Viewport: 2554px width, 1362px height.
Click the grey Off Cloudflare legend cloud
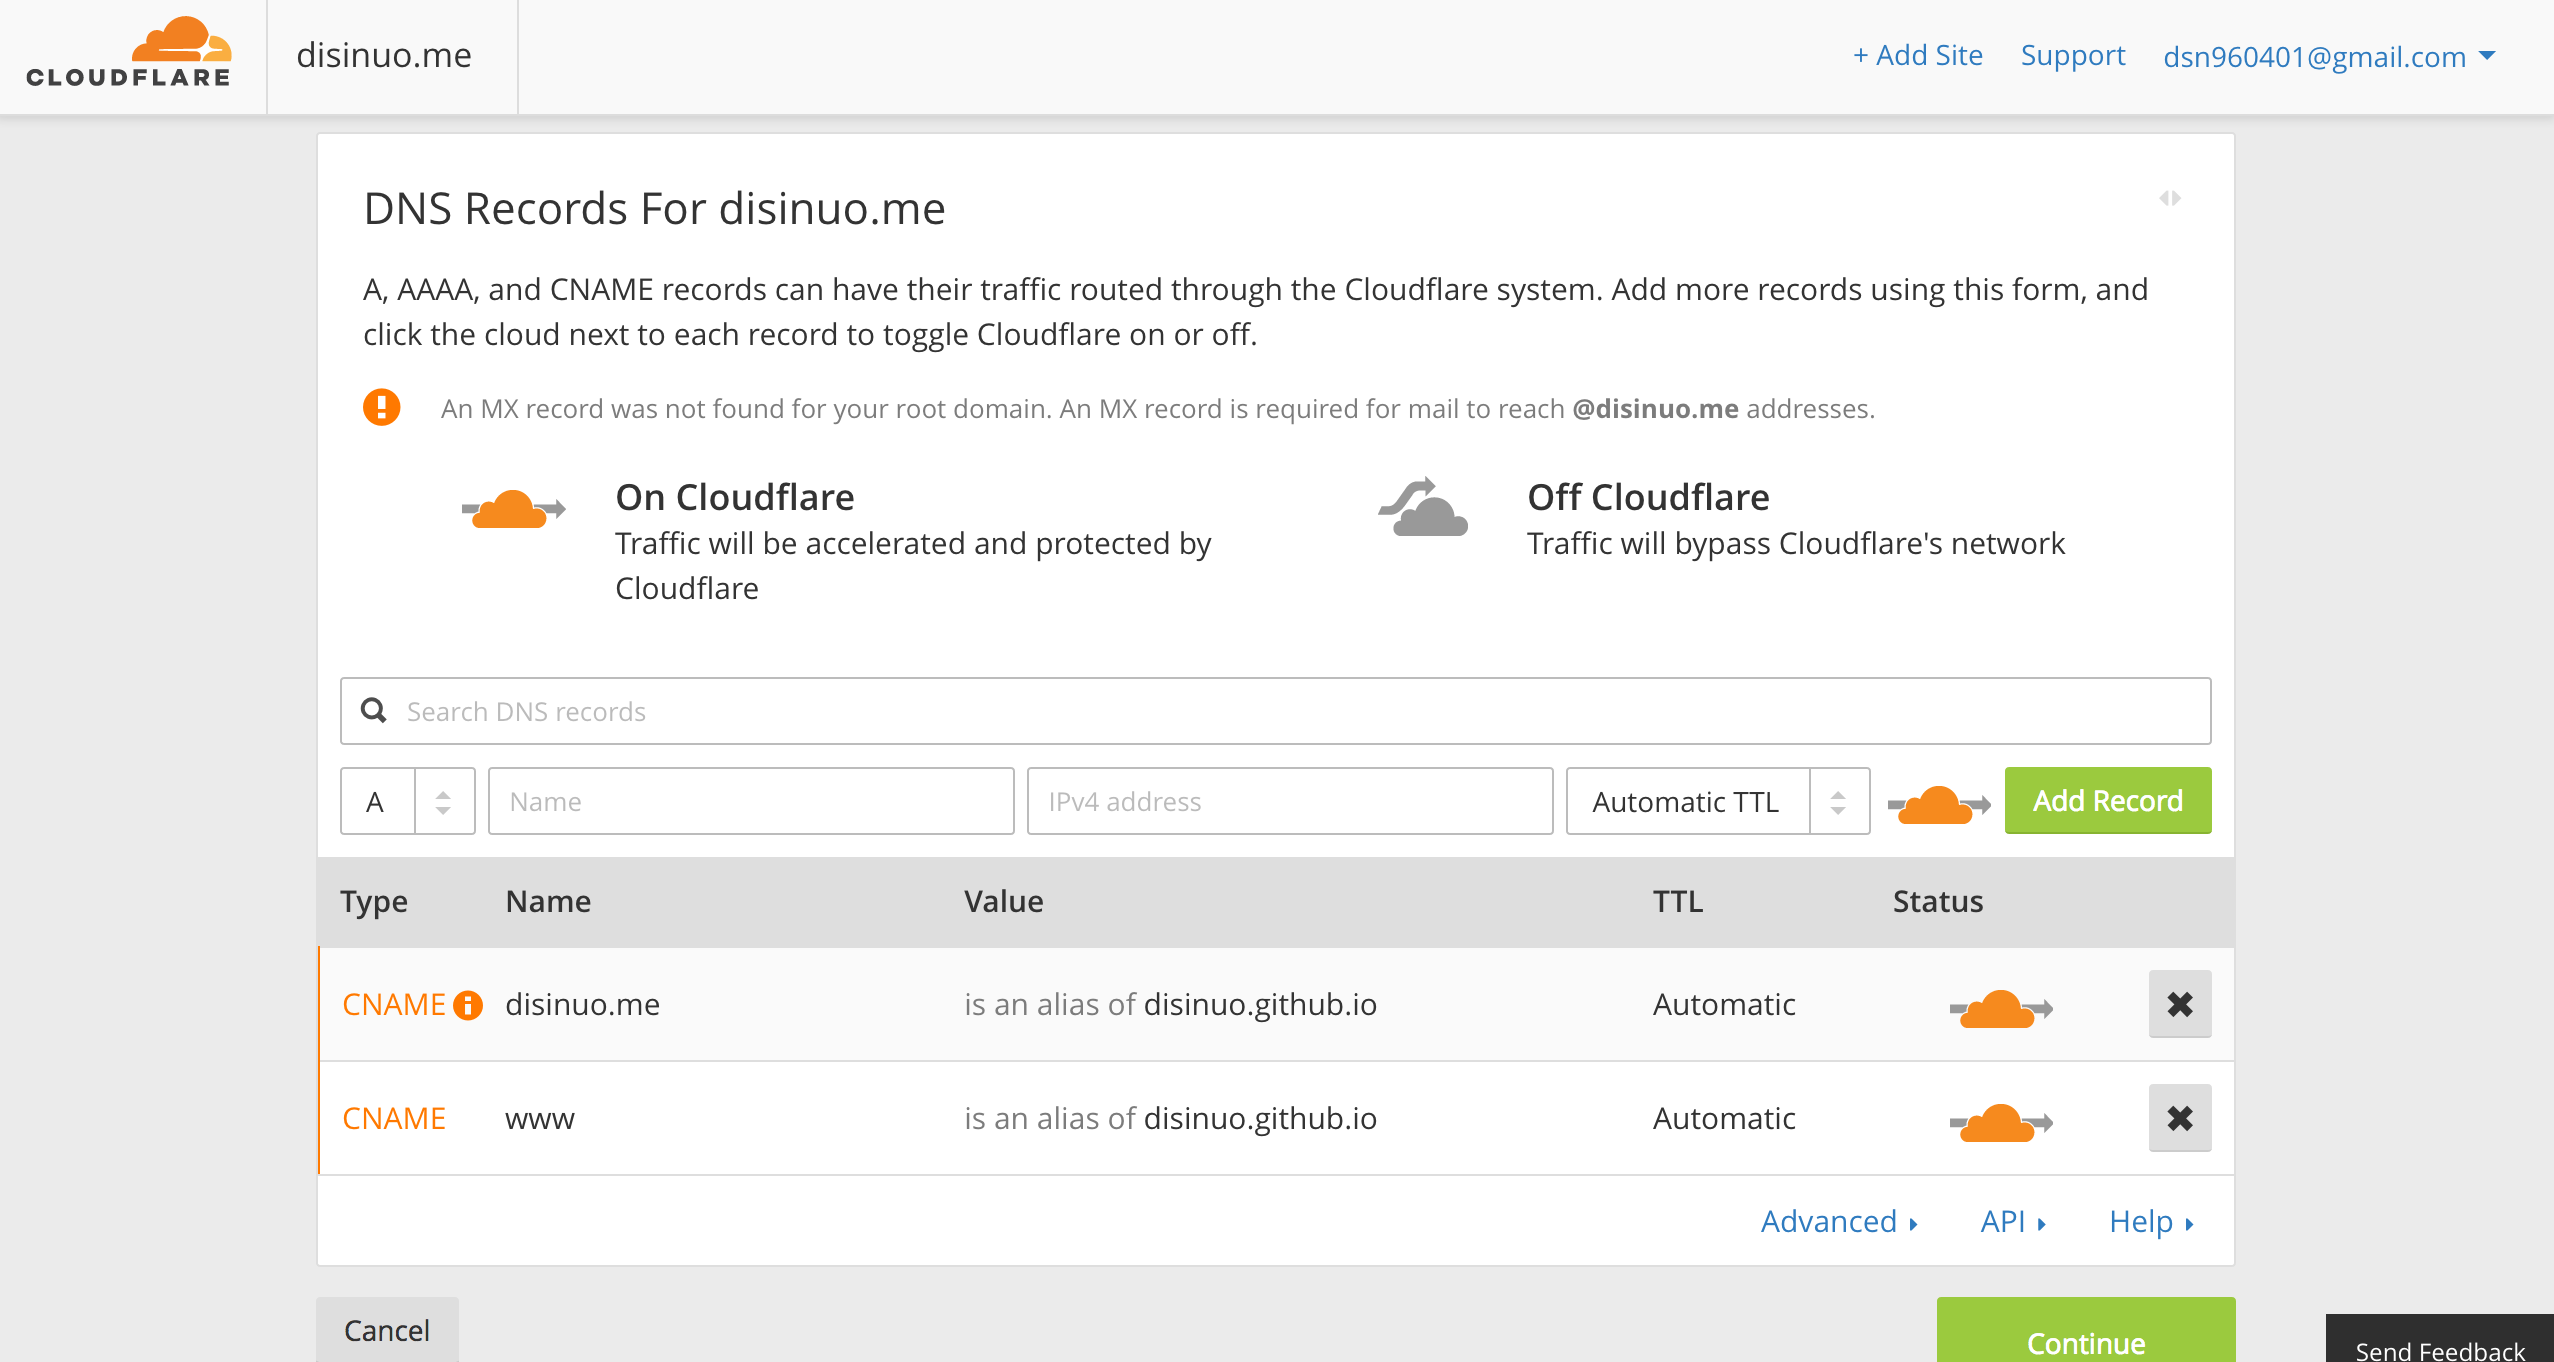pyautogui.click(x=1423, y=508)
